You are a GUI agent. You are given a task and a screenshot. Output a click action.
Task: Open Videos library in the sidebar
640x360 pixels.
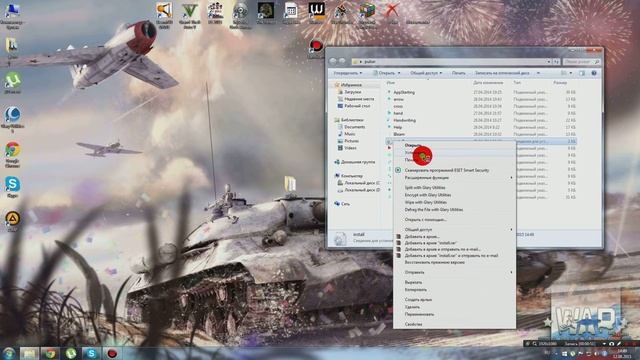coord(350,148)
